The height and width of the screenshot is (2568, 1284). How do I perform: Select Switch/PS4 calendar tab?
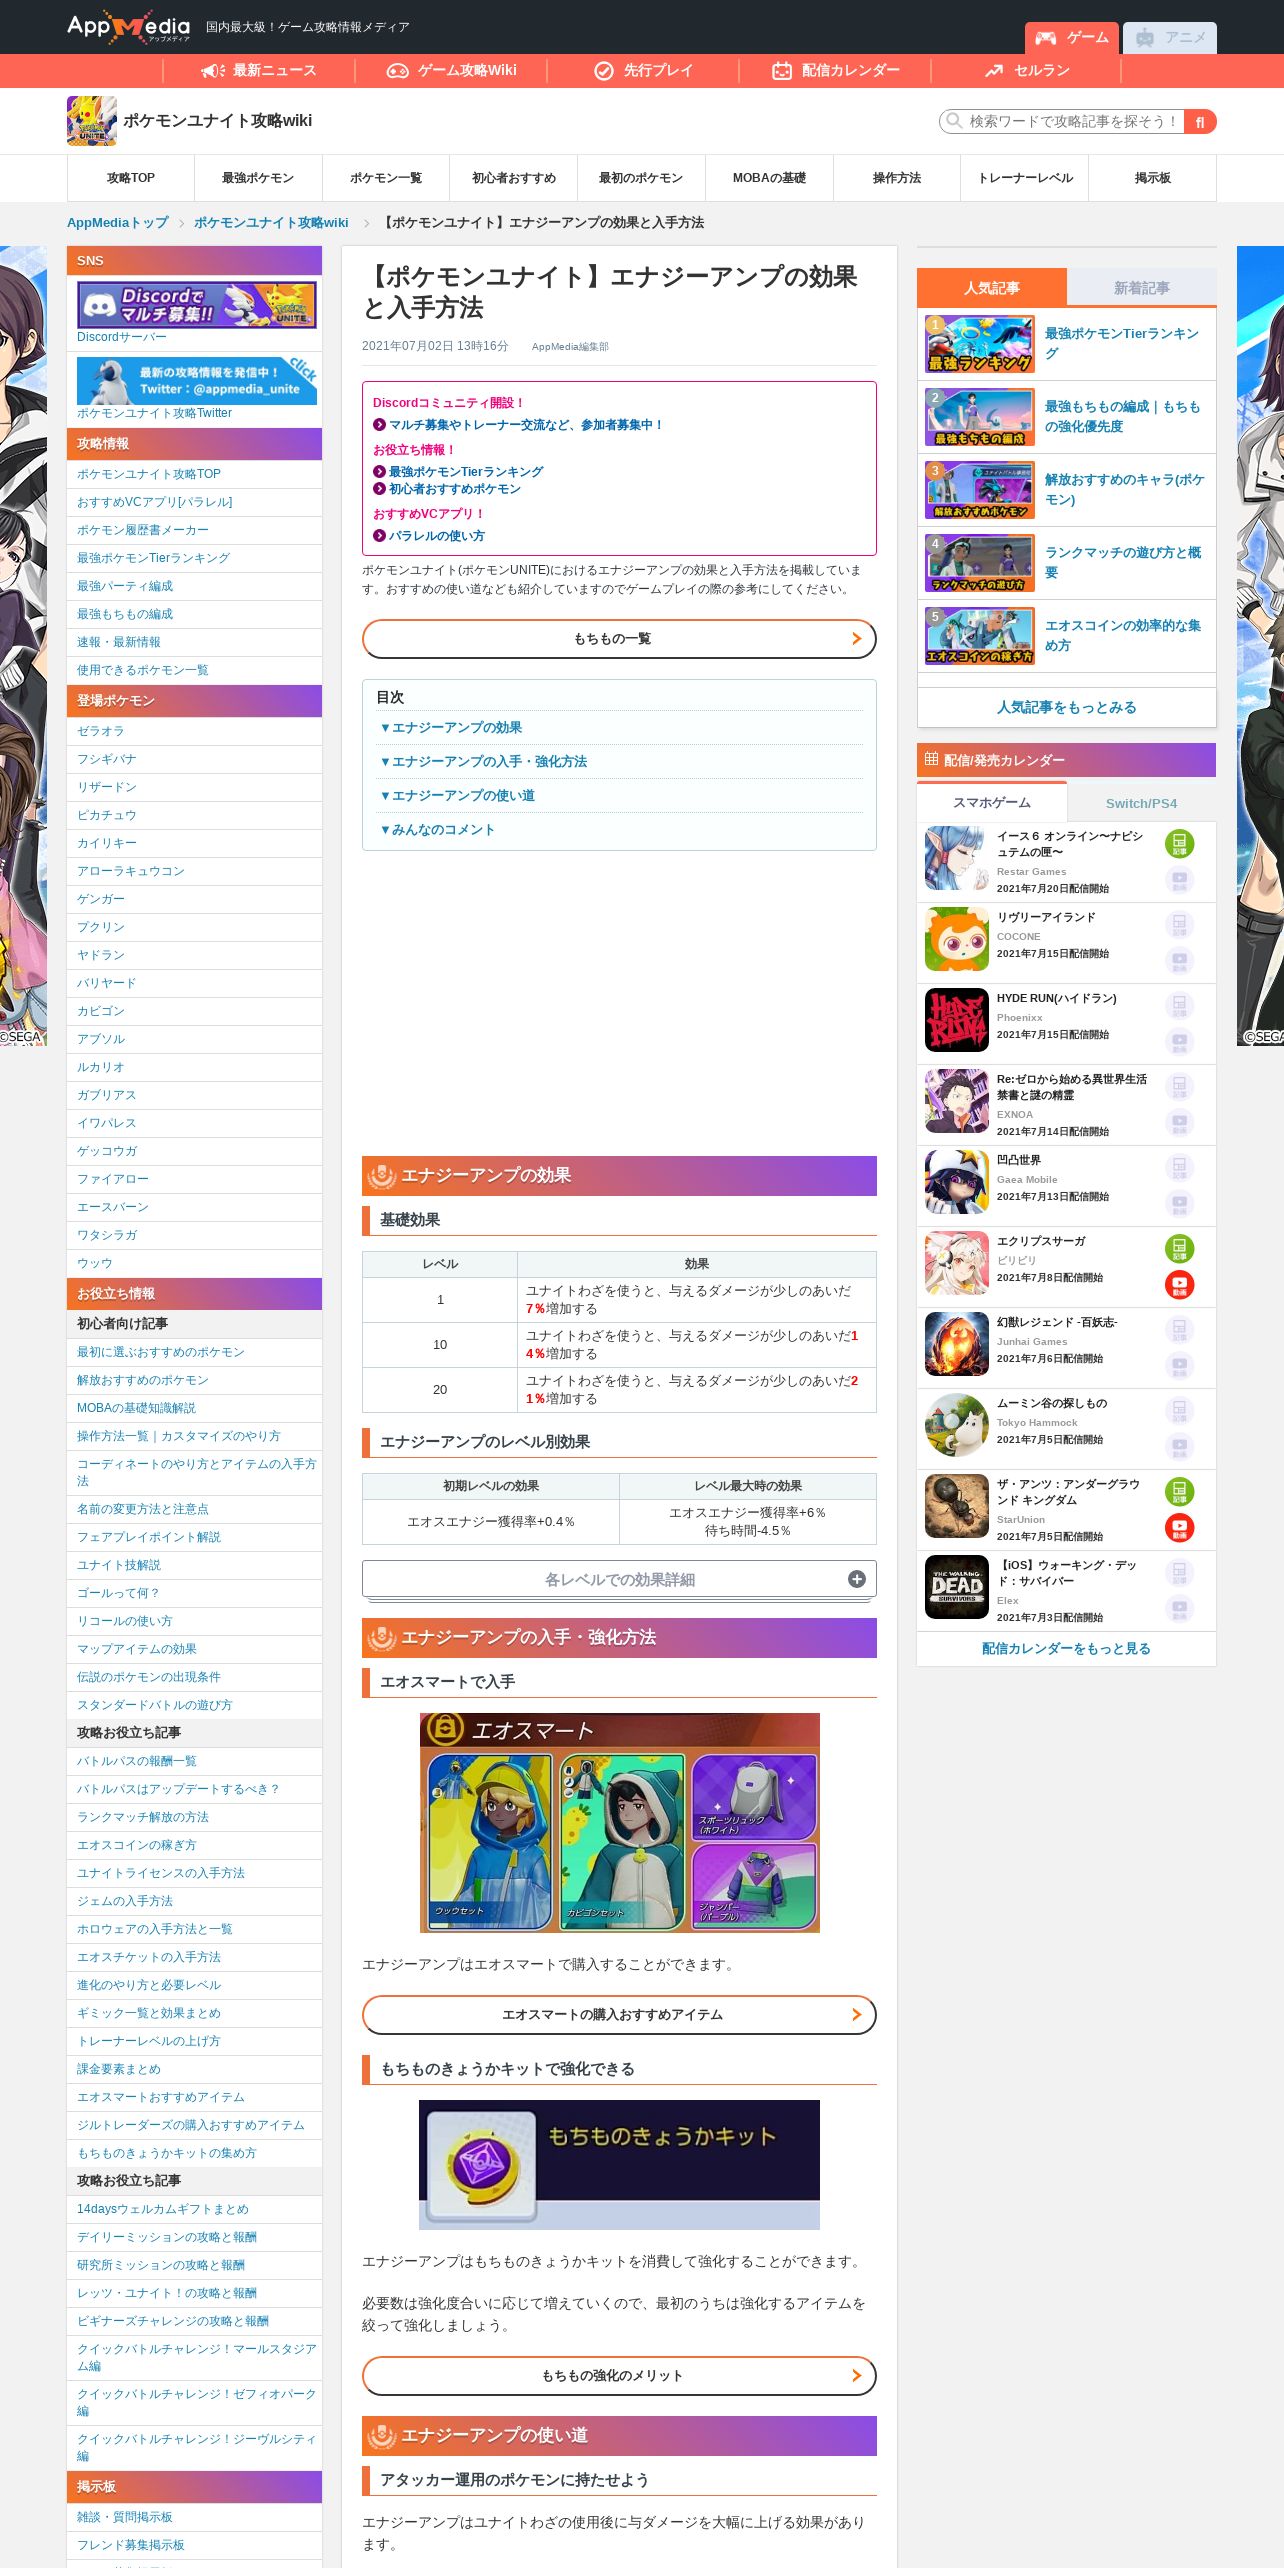click(1142, 803)
